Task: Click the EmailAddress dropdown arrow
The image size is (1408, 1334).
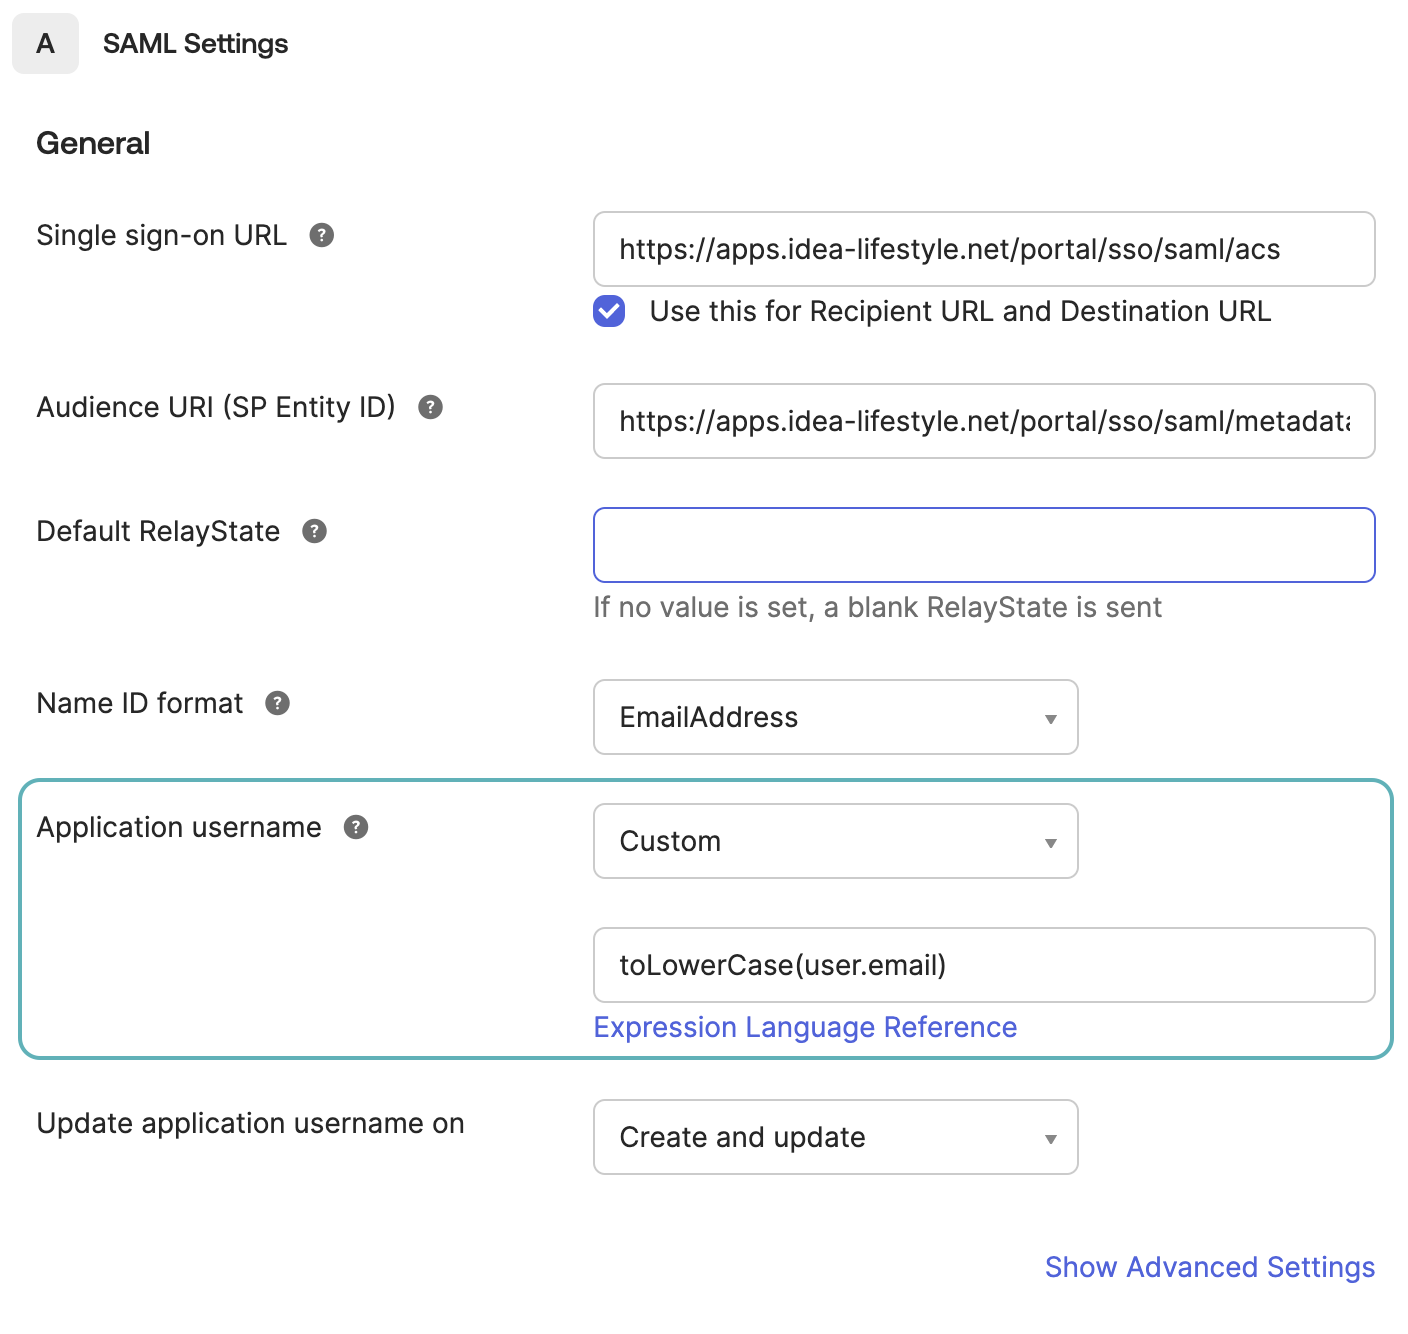Action: pyautogui.click(x=1050, y=717)
